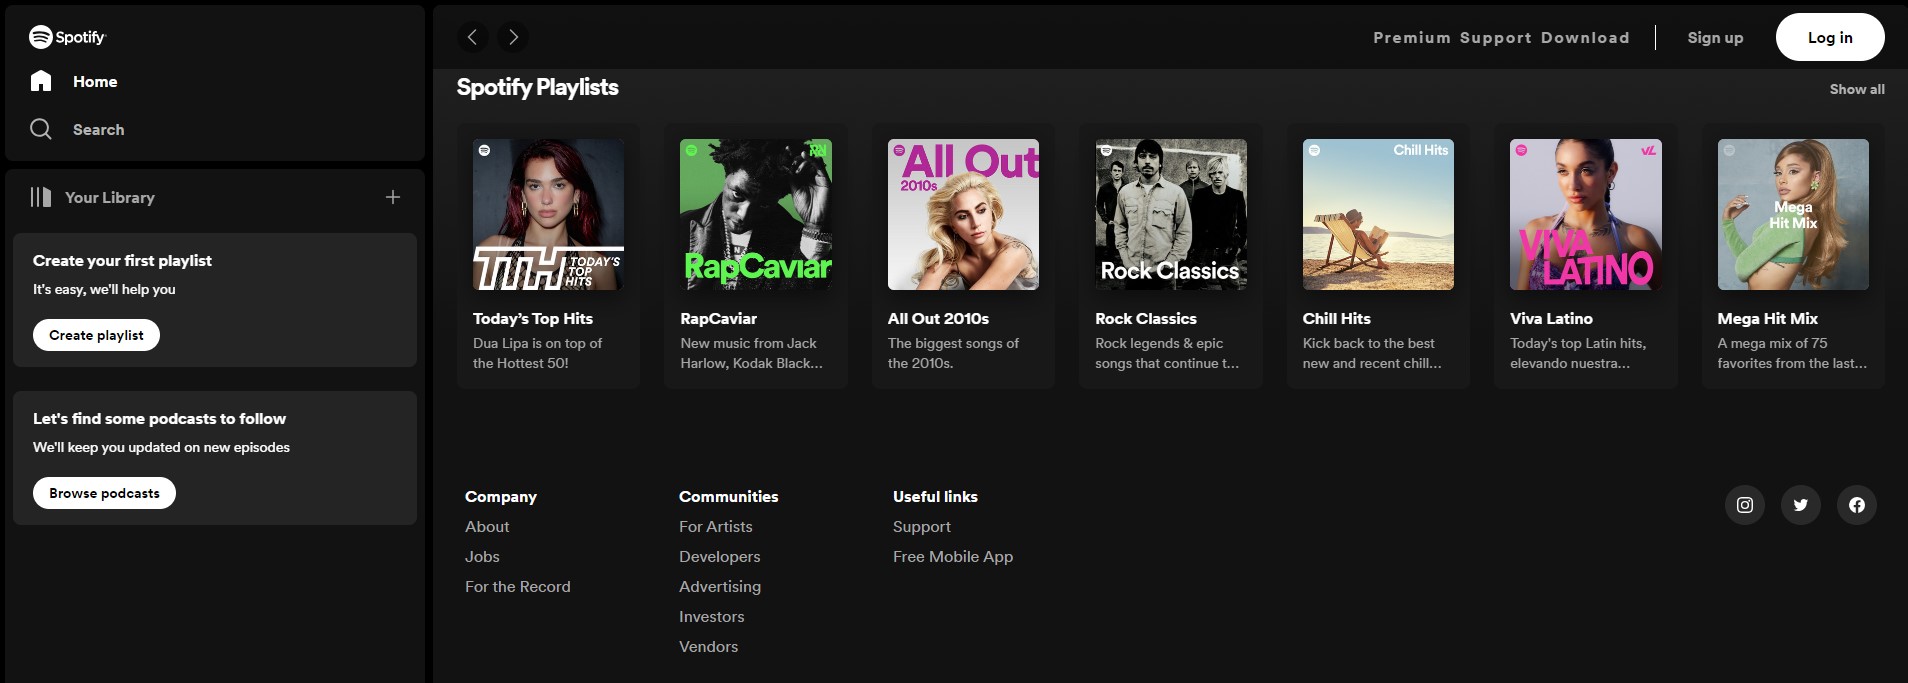This screenshot has width=1908, height=683.
Task: Open the All Out 2010s cover
Action: tap(963, 215)
